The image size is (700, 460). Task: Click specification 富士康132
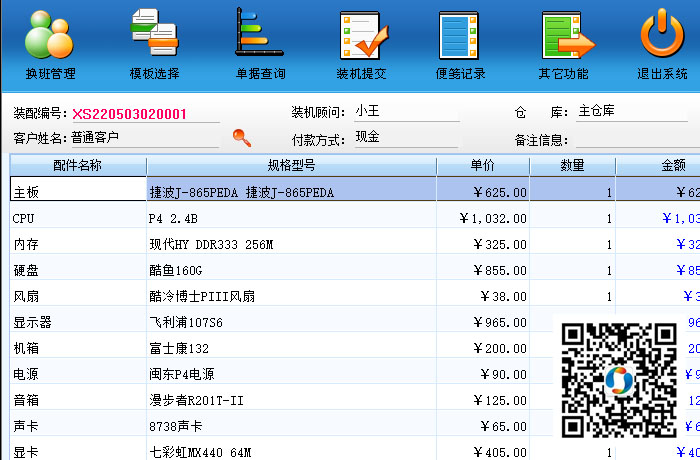(x=292, y=344)
